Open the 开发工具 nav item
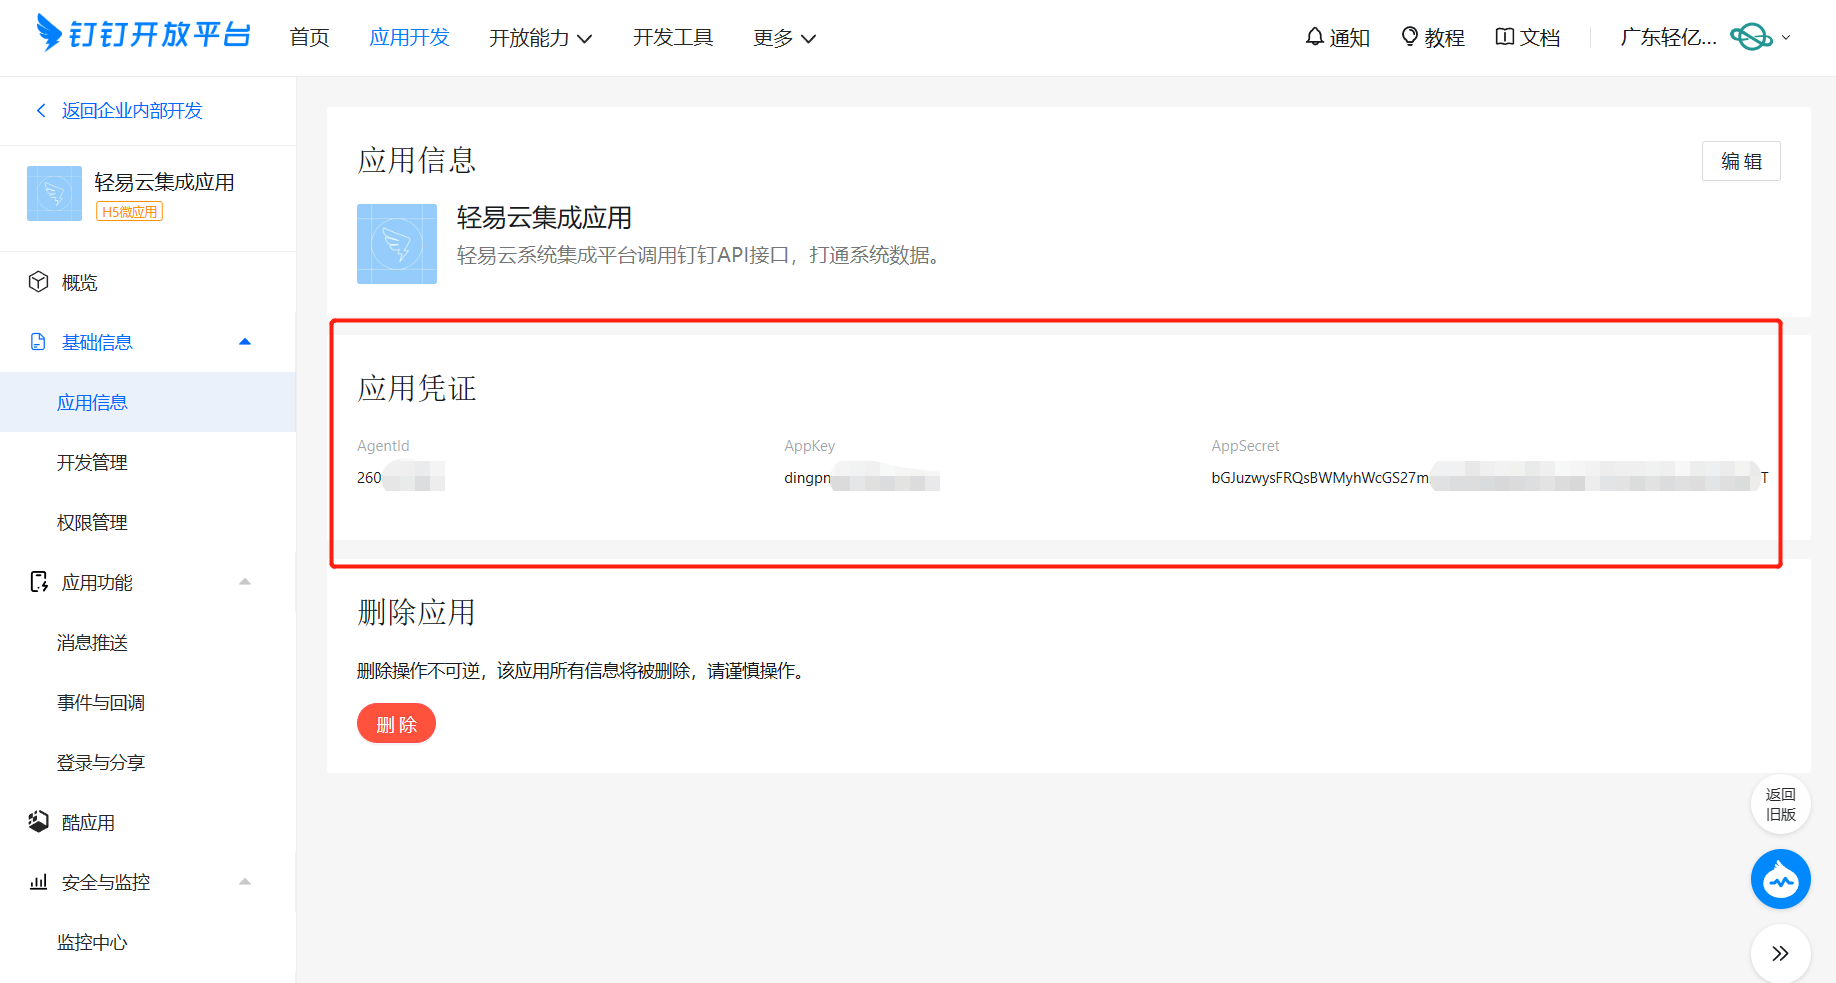The width and height of the screenshot is (1836, 983). coord(673,38)
